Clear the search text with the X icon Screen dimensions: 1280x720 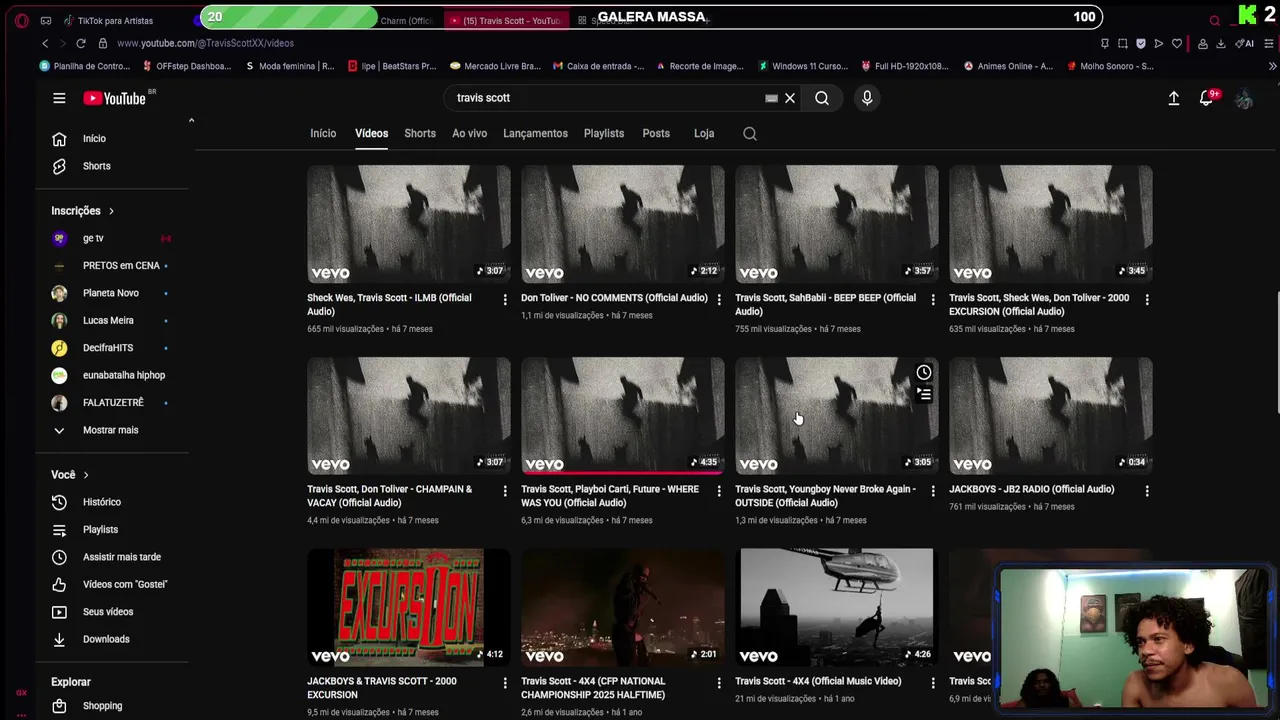(x=790, y=98)
